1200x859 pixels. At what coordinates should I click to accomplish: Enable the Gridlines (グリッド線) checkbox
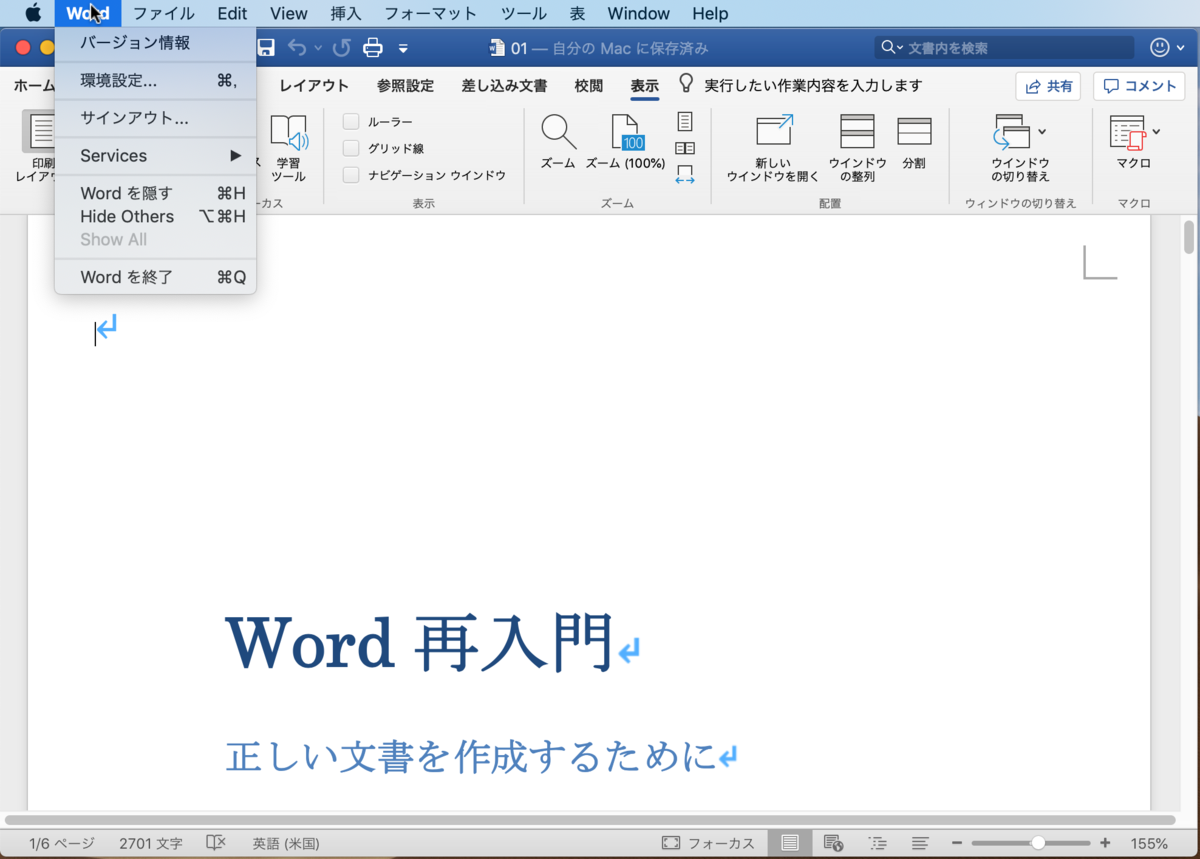pos(351,148)
